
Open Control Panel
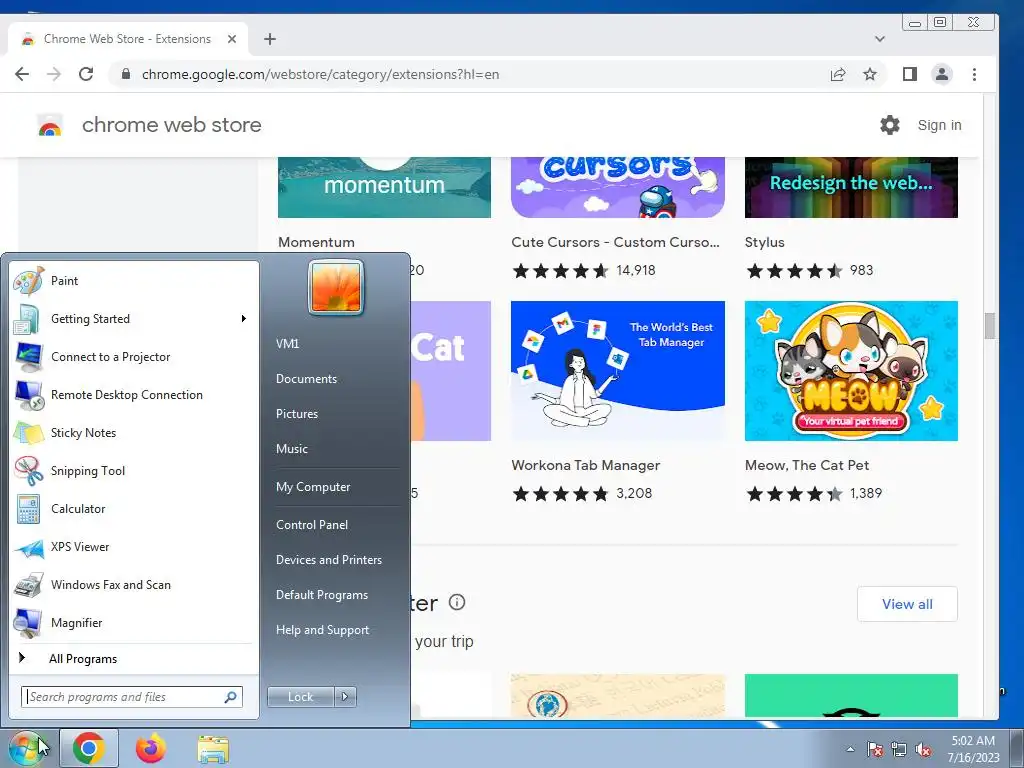coord(312,525)
